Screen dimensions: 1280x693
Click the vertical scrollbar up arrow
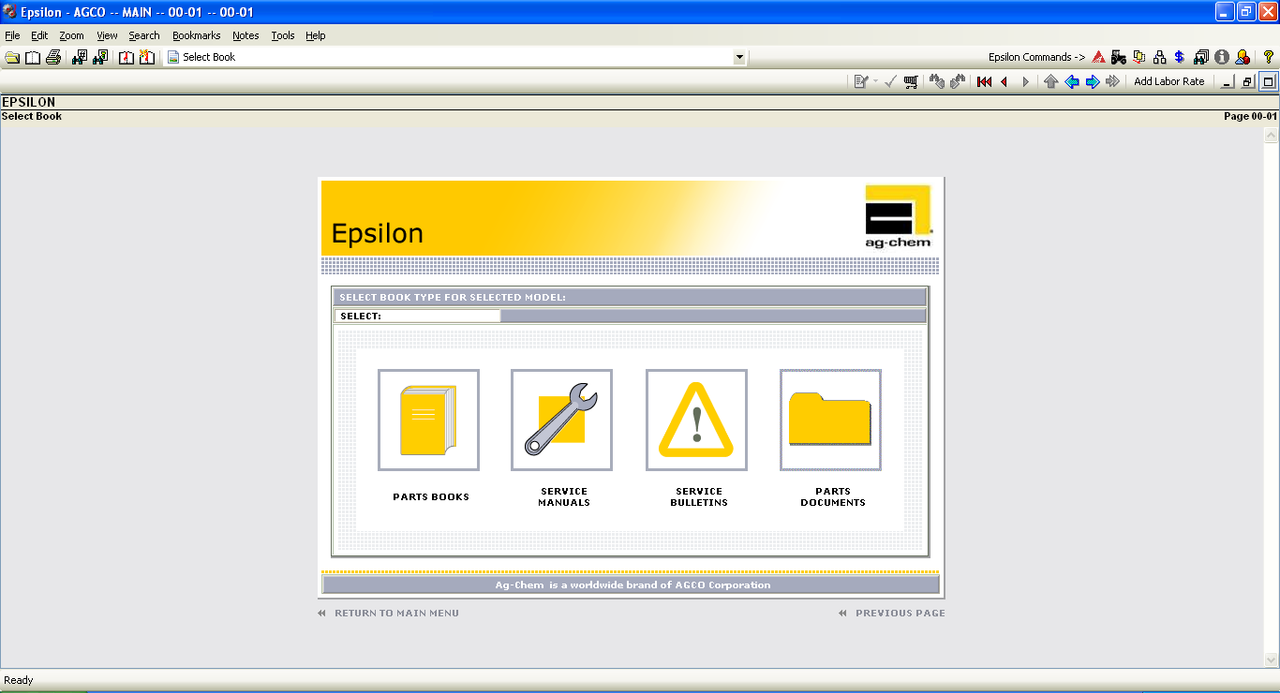[x=1272, y=134]
